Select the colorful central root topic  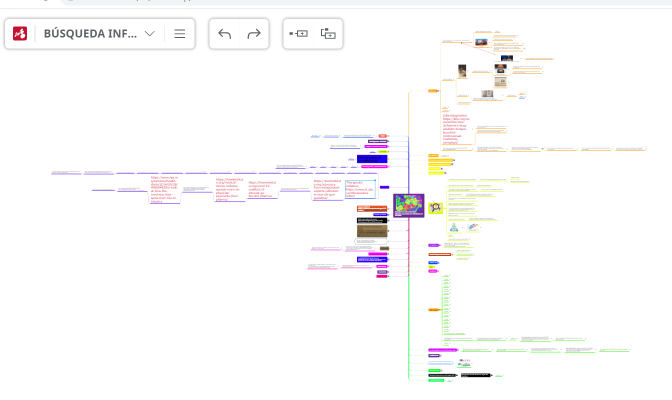[409, 205]
